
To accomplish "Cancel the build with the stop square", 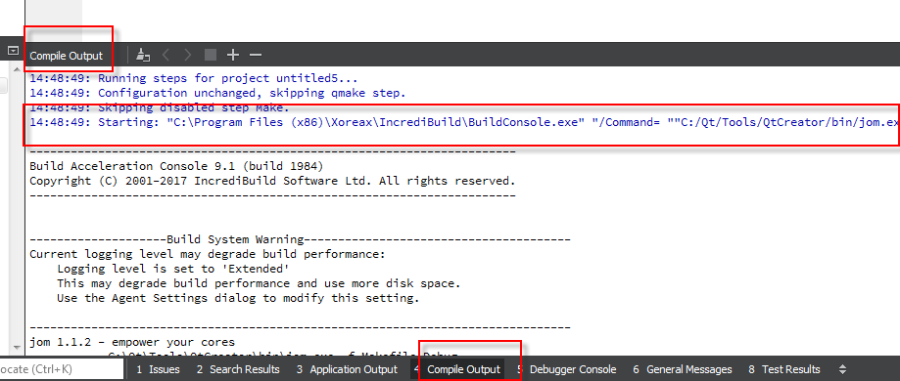I will [x=210, y=55].
